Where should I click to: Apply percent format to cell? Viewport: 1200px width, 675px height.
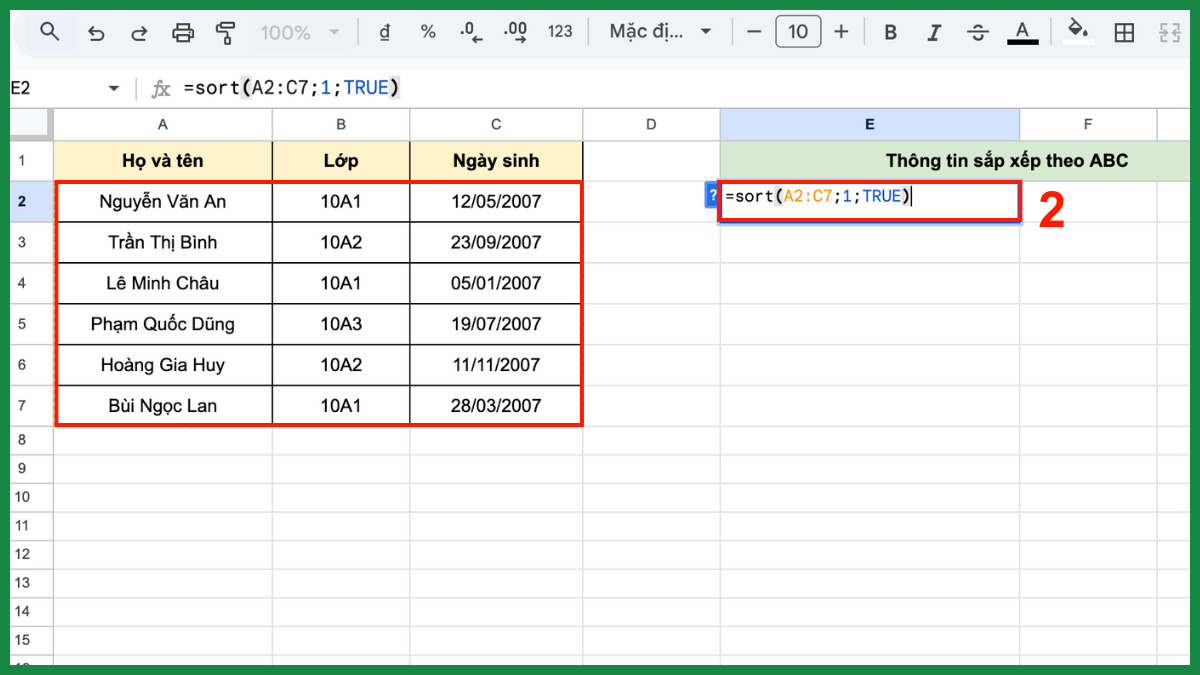(428, 32)
